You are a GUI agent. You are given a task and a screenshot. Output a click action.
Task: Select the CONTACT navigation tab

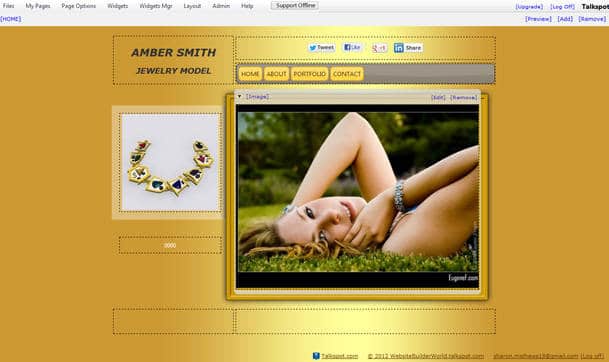click(x=347, y=74)
